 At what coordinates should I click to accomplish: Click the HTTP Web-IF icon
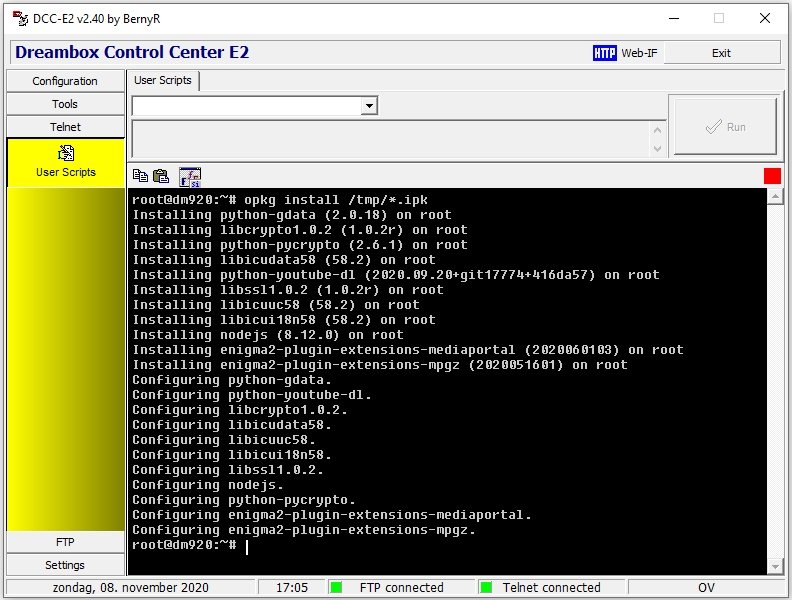coord(604,53)
